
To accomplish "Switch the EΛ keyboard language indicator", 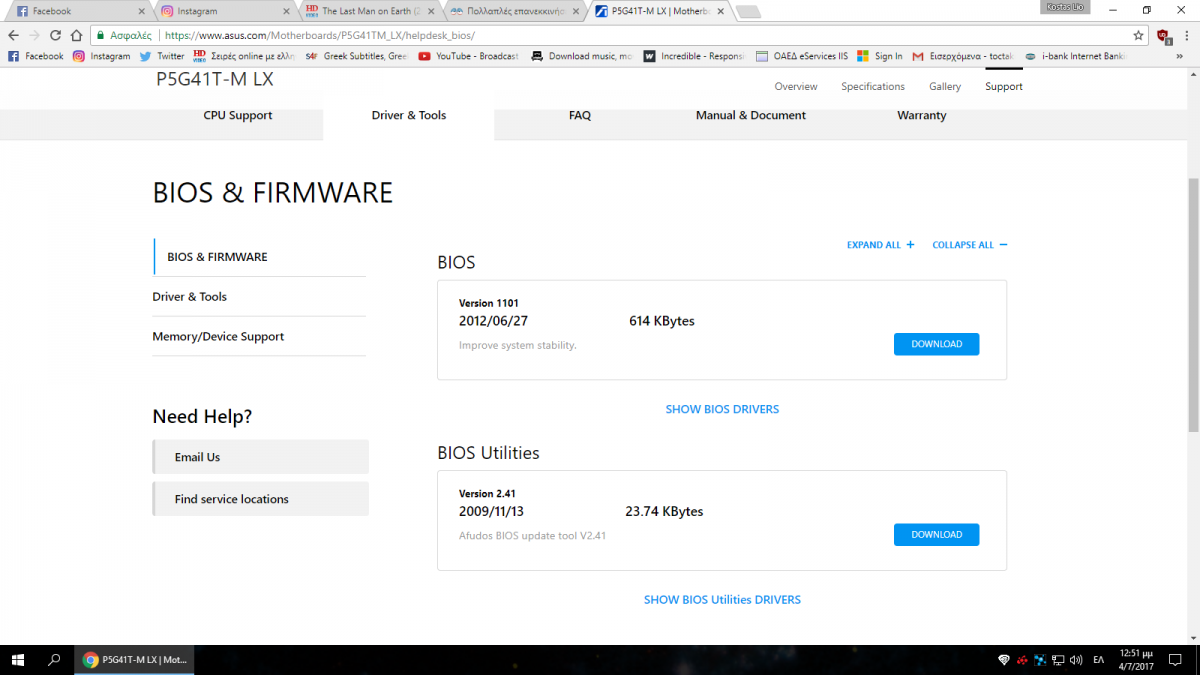I will click(x=1099, y=660).
